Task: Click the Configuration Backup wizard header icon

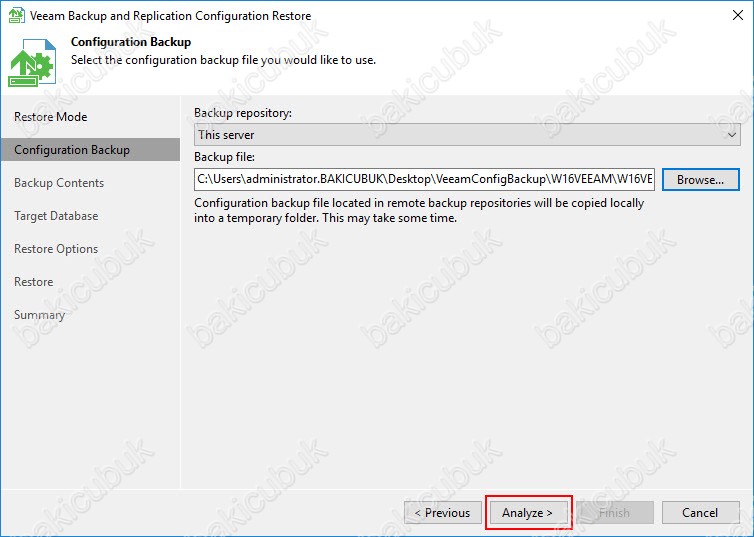Action: (32, 62)
